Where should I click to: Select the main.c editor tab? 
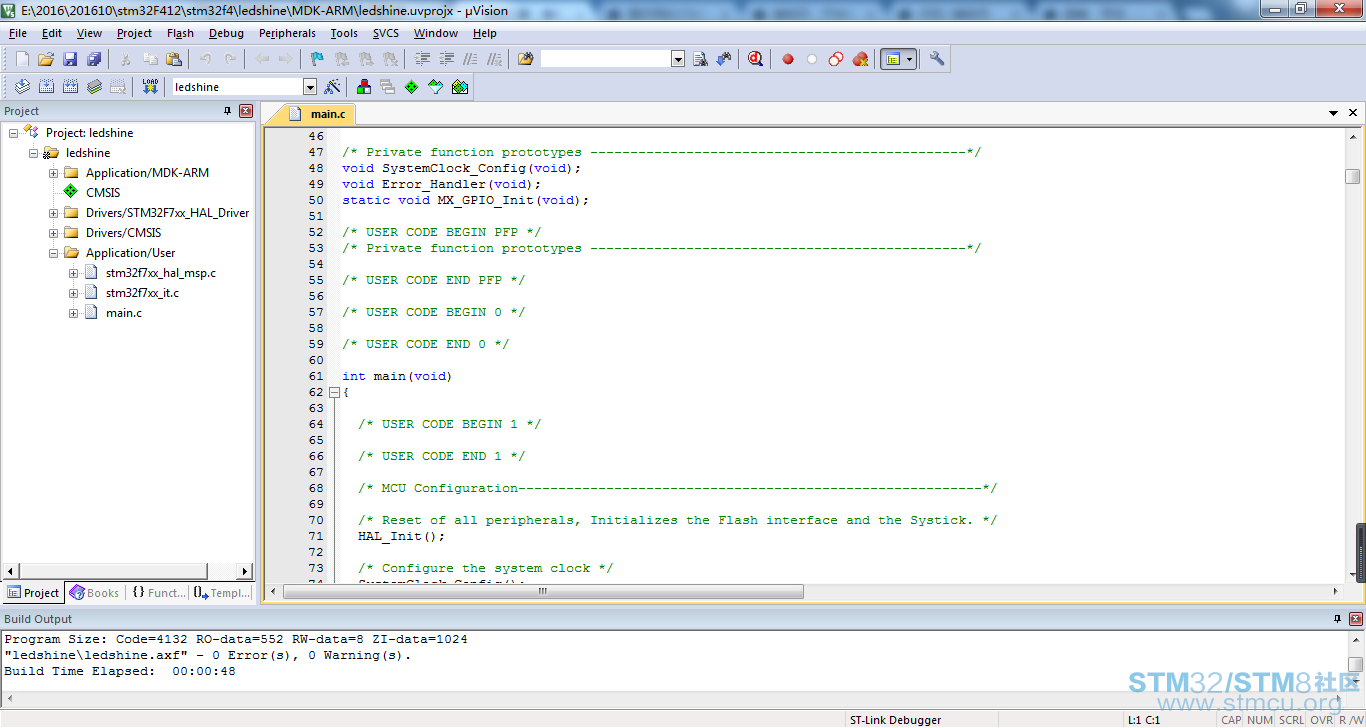click(x=318, y=114)
